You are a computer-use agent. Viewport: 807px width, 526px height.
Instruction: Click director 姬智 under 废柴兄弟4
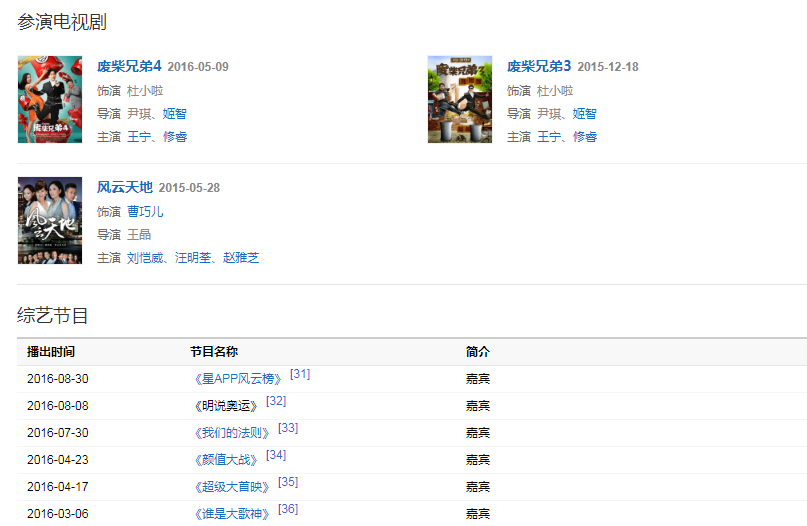pyautogui.click(x=175, y=114)
